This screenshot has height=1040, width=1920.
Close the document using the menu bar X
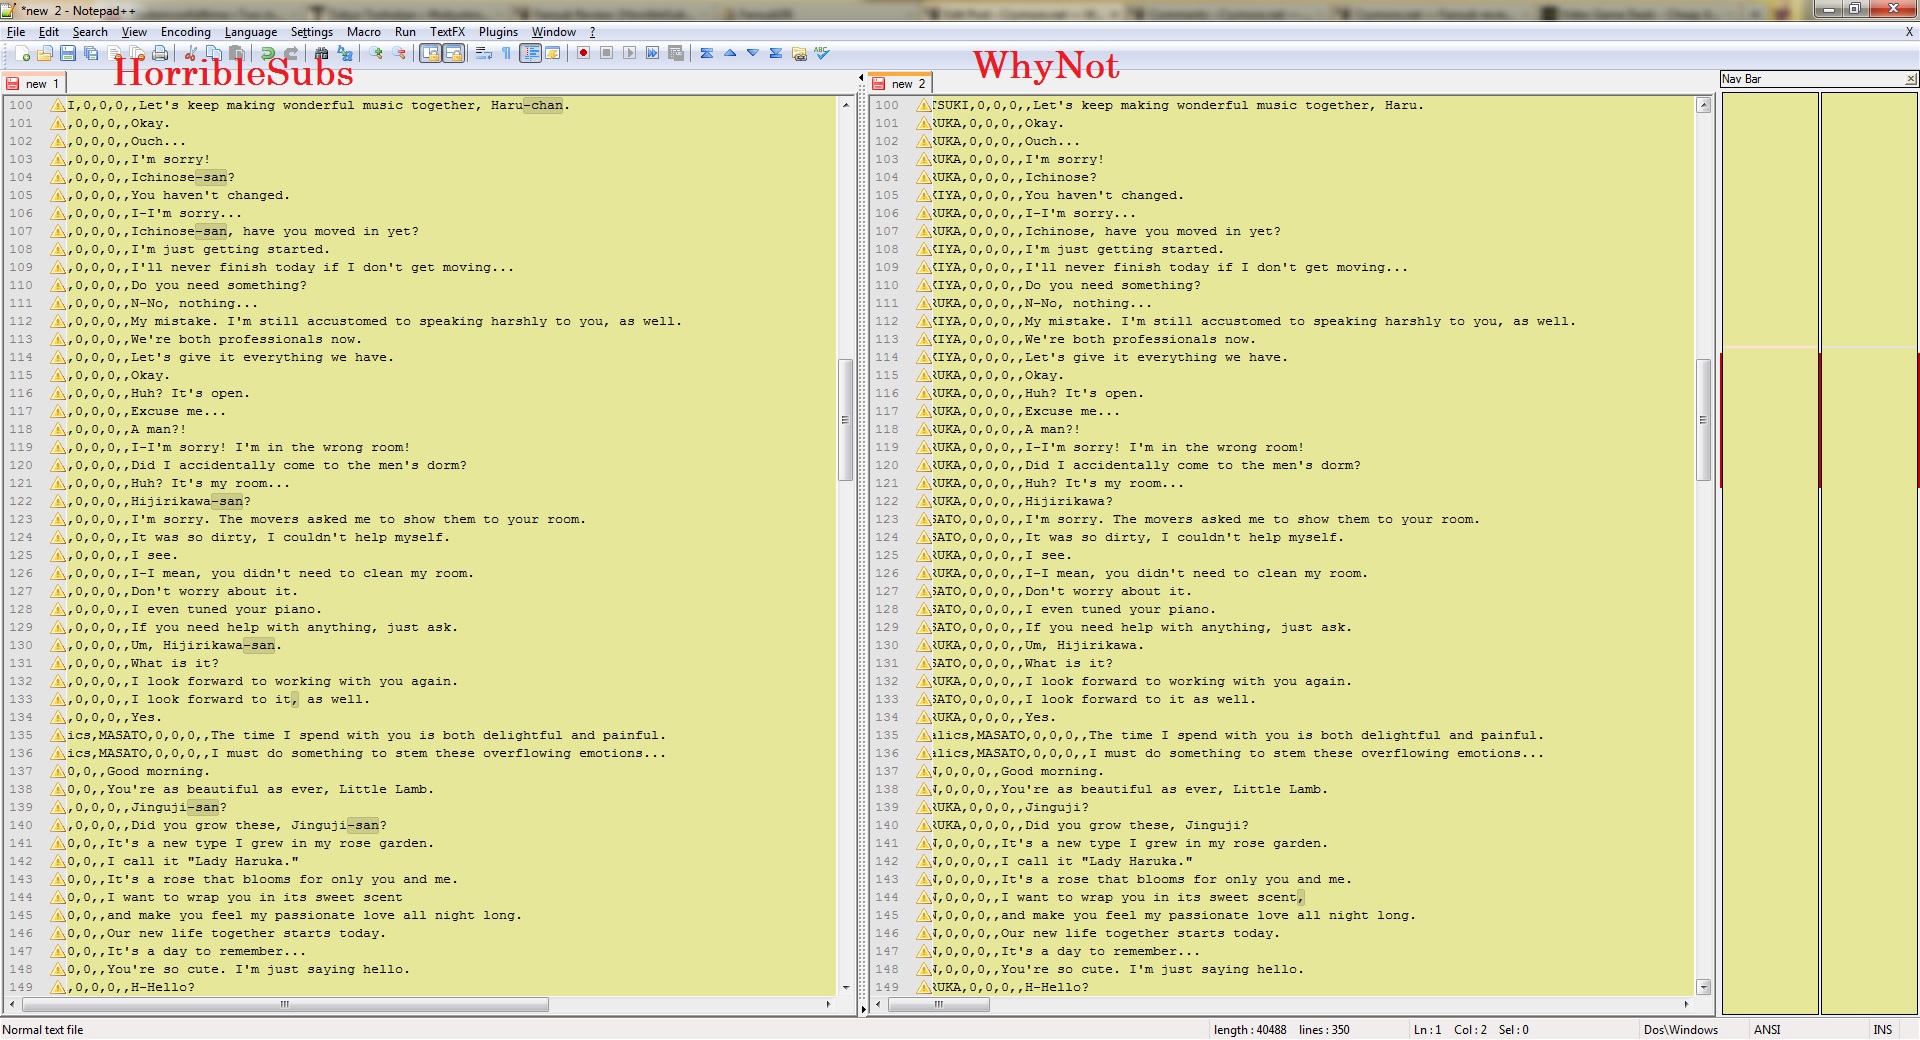coord(1909,32)
